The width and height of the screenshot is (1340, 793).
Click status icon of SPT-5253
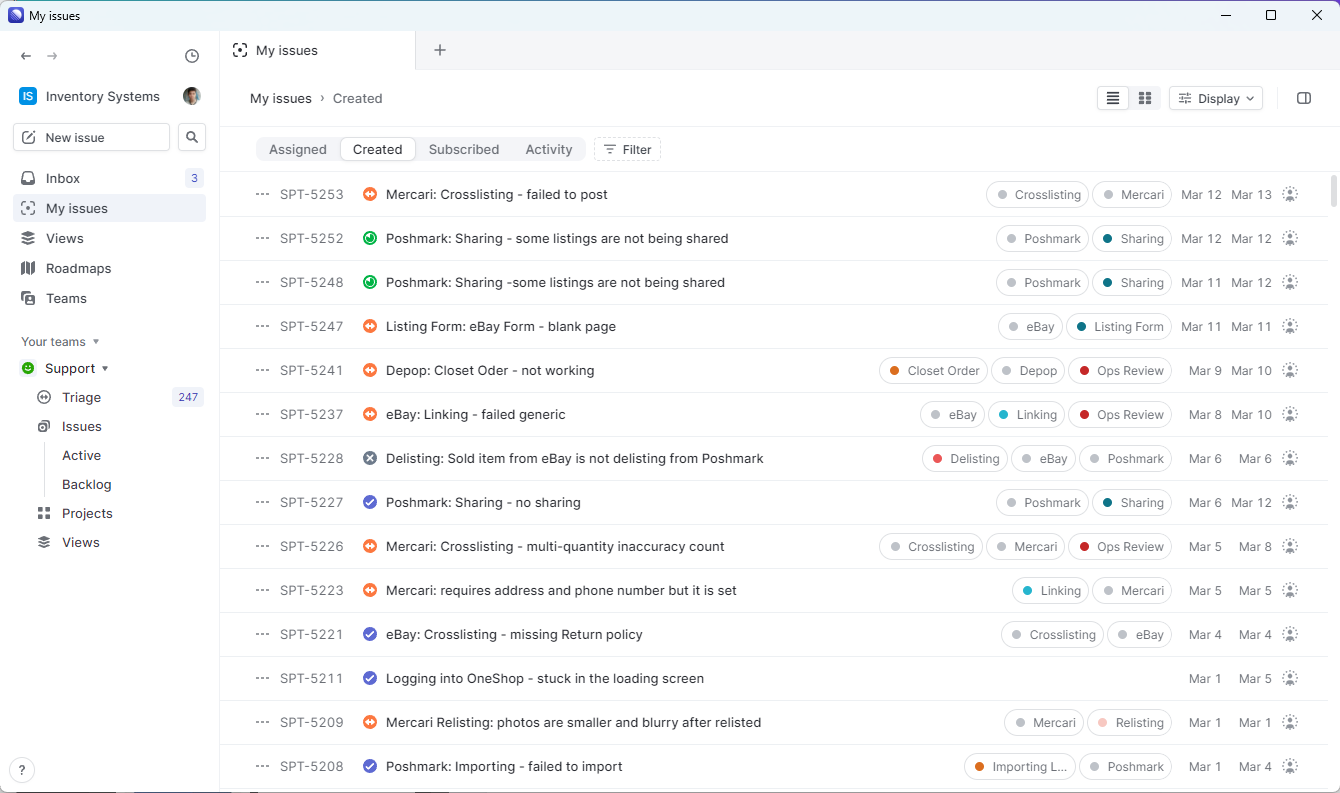pos(370,195)
